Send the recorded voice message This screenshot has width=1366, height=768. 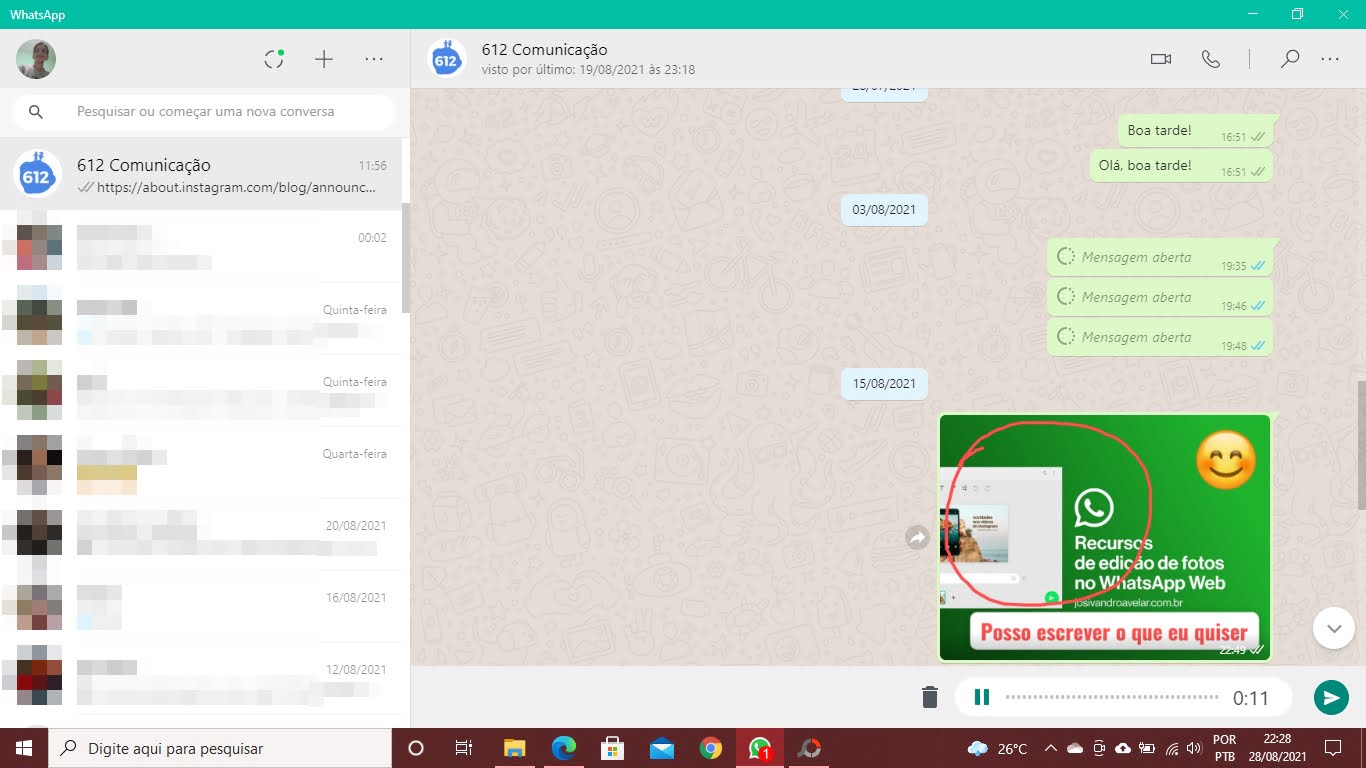pos(1331,697)
